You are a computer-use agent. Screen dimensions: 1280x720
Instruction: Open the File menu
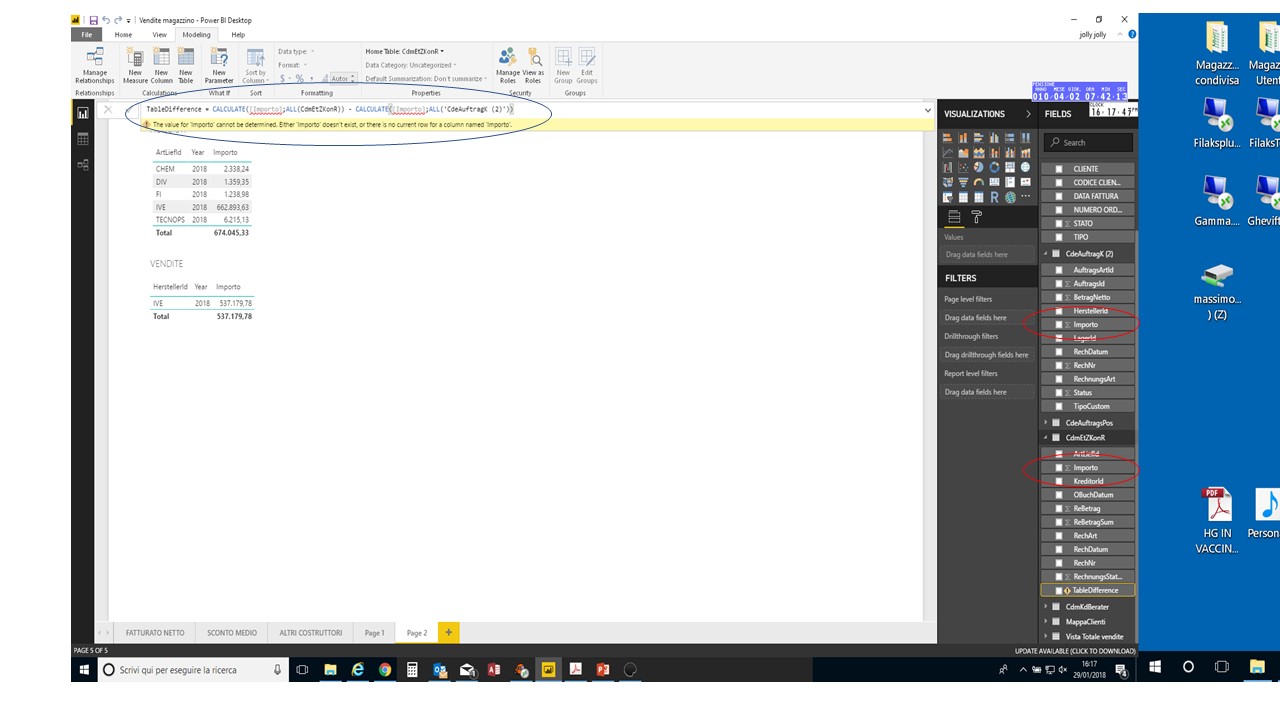(x=86, y=34)
